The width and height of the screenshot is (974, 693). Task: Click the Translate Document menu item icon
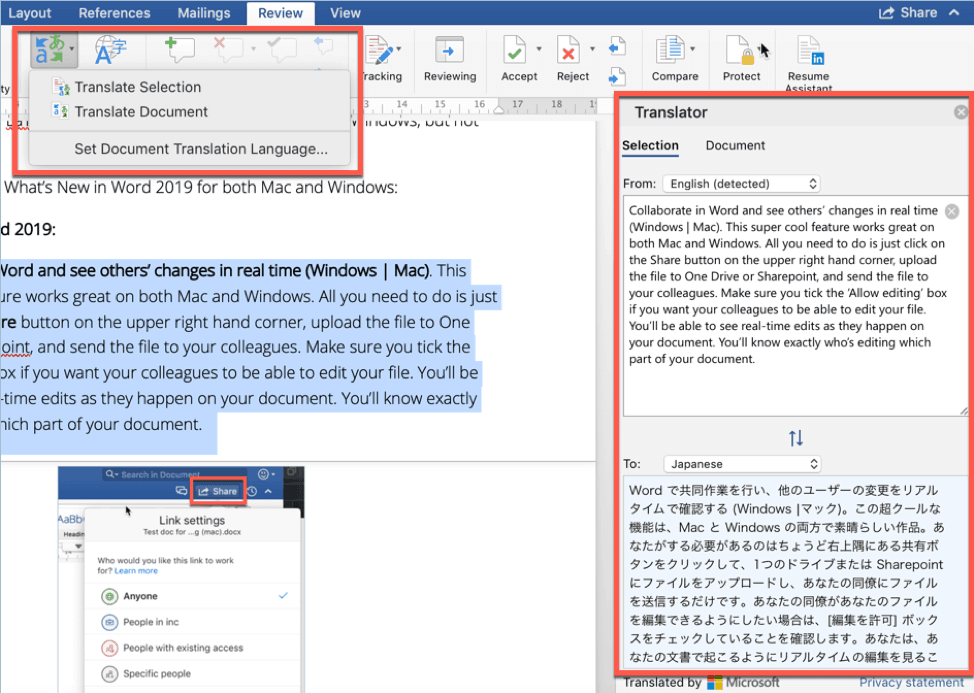tap(60, 112)
